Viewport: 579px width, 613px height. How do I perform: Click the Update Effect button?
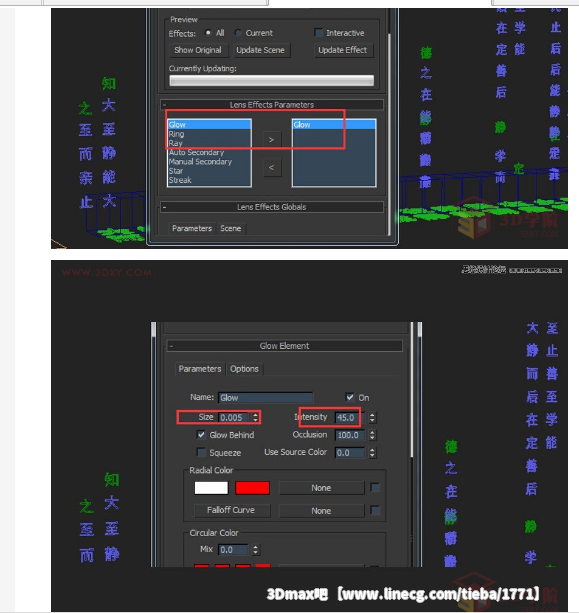343,50
